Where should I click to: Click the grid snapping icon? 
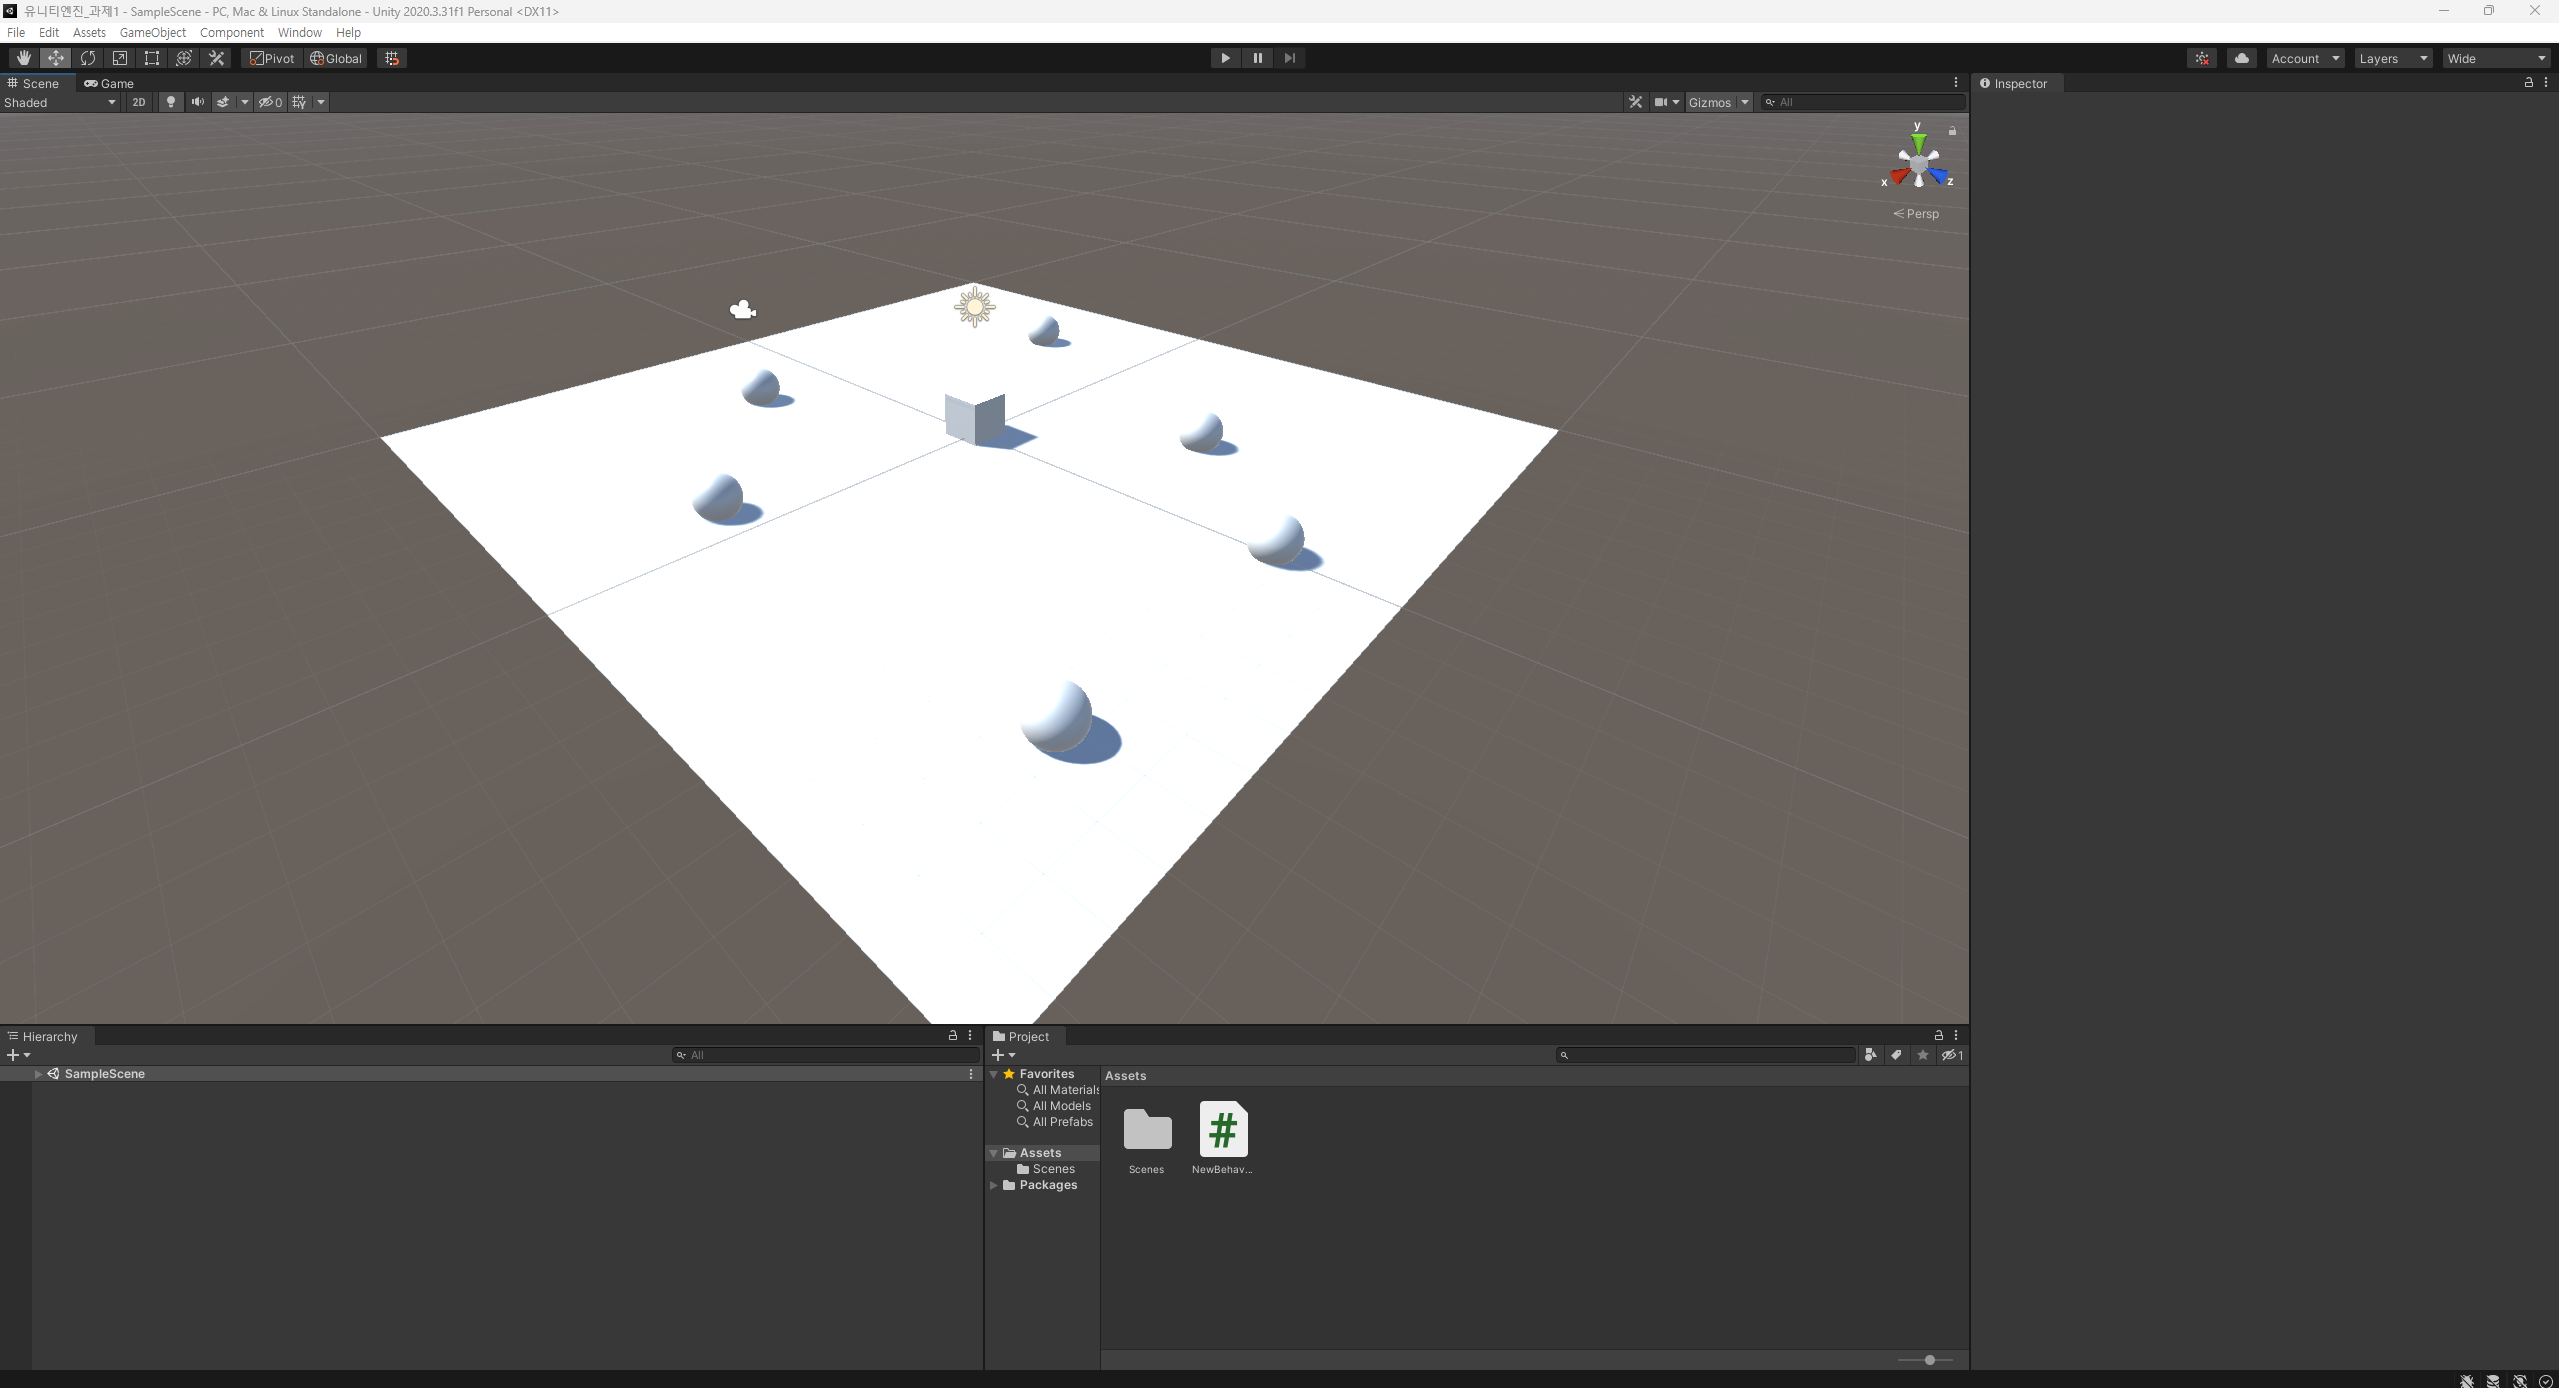[x=392, y=58]
